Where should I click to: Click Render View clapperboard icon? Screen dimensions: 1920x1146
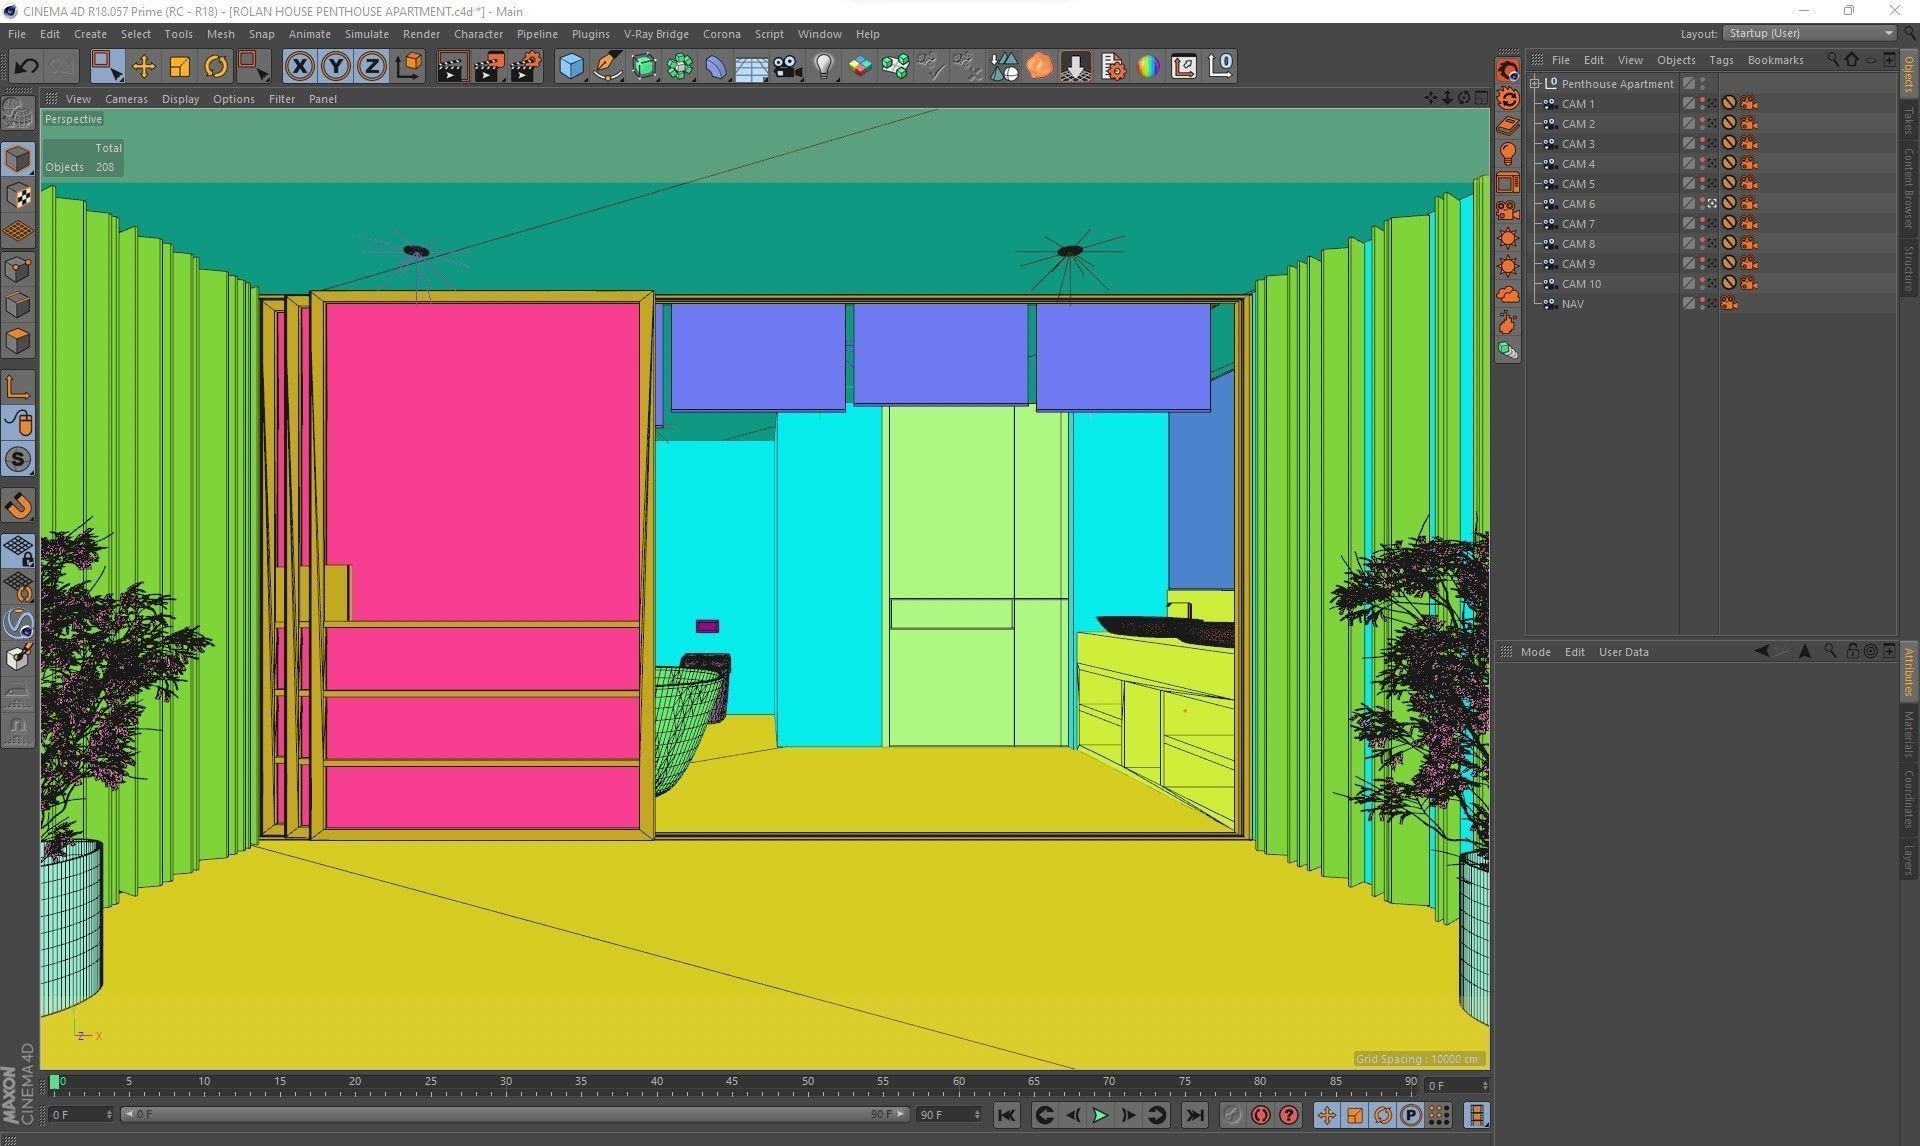(452, 67)
